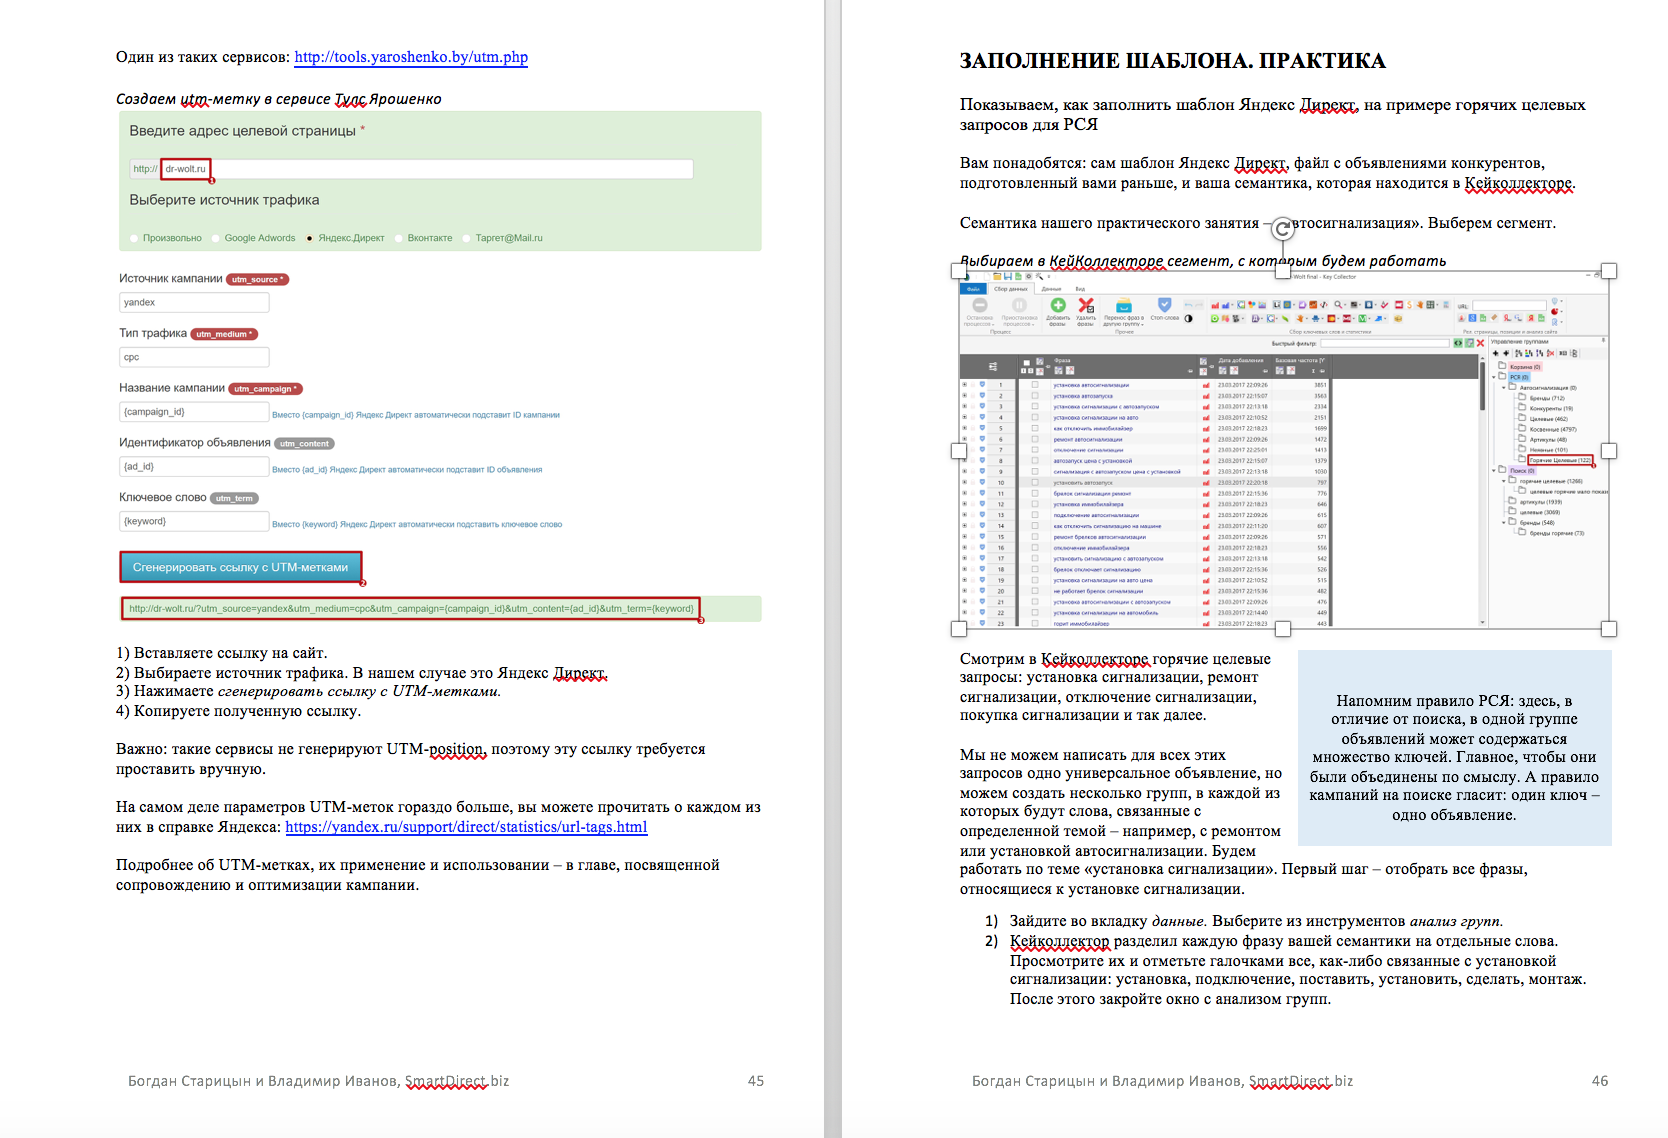Viewport: 1668px width, 1138px height.
Task: Expand row 5 with the plus icon
Action: tap(964, 428)
